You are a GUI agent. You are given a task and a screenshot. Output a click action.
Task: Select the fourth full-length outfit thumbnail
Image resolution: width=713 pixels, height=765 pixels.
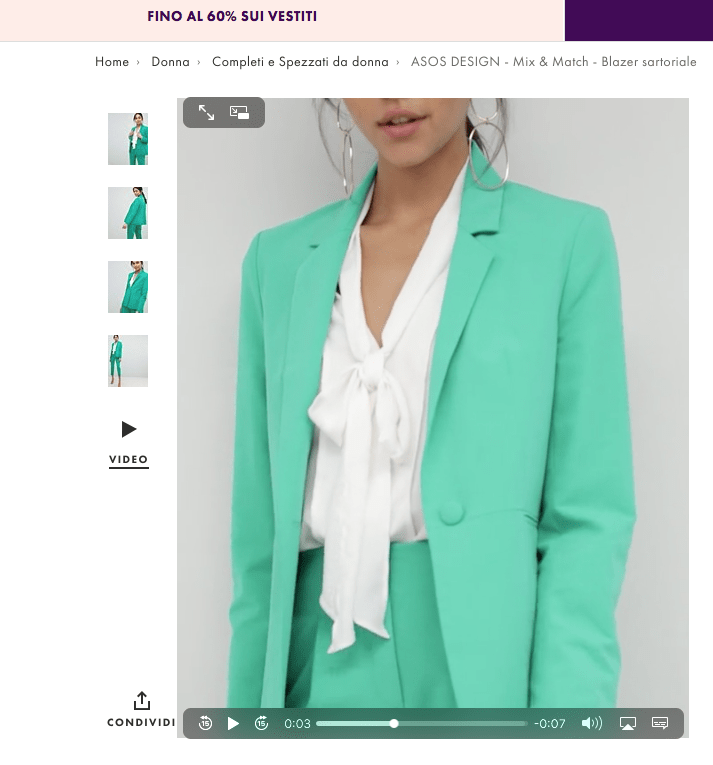pyautogui.click(x=128, y=361)
